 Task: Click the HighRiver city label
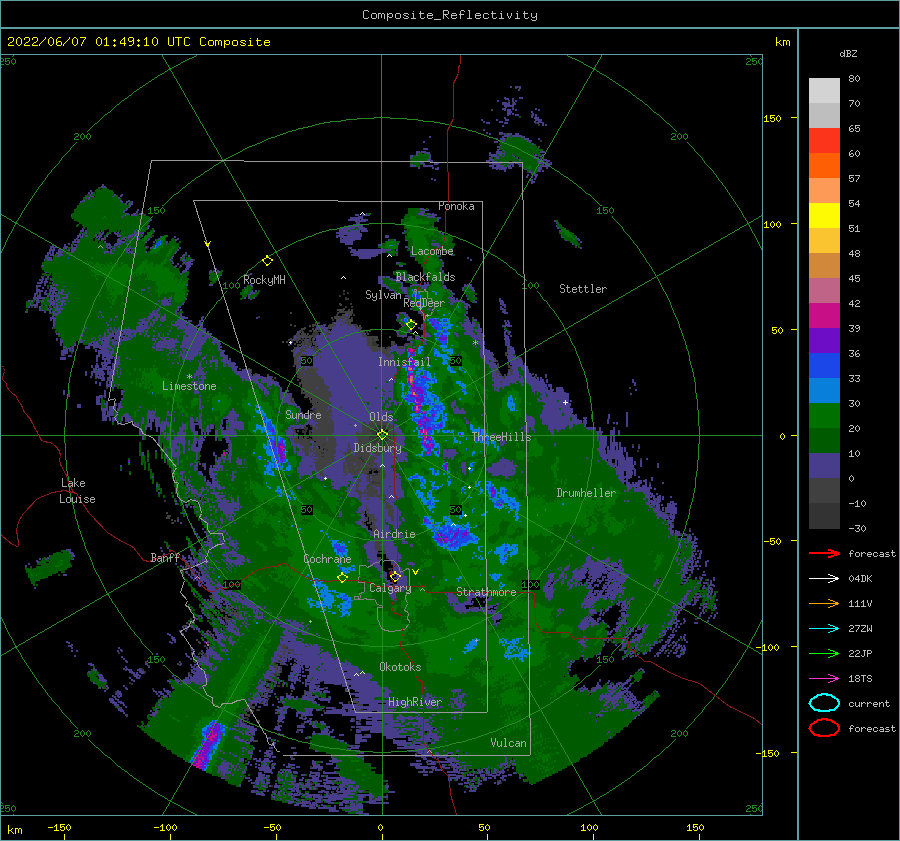(x=415, y=702)
